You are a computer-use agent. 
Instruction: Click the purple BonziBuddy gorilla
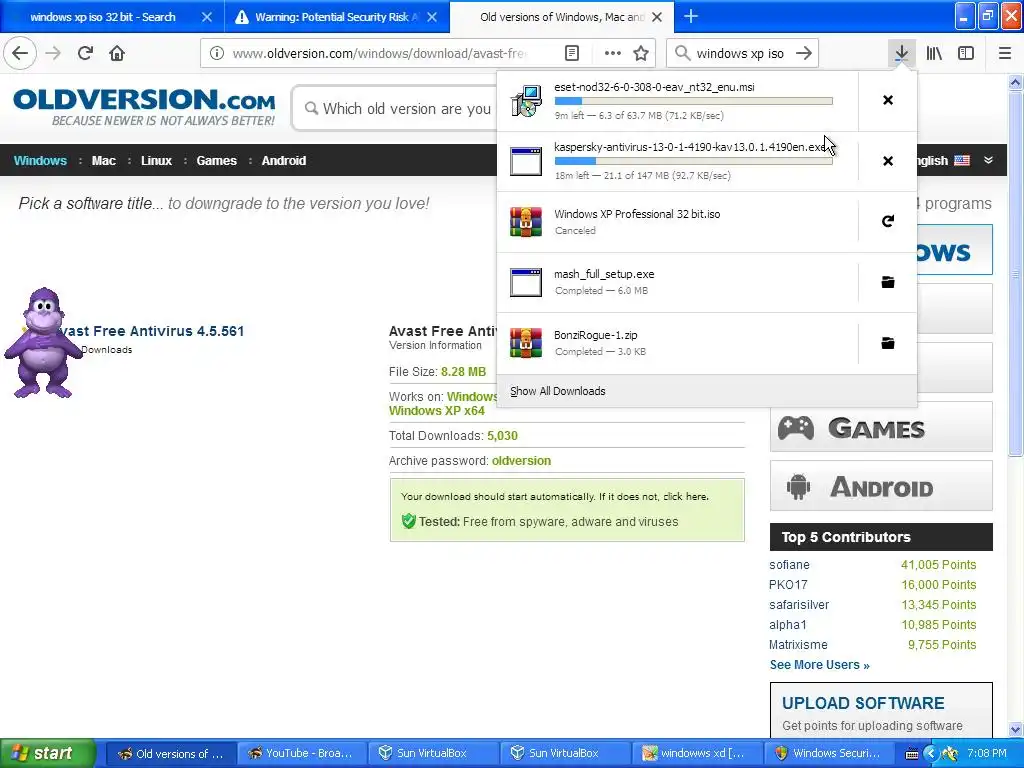click(42, 343)
